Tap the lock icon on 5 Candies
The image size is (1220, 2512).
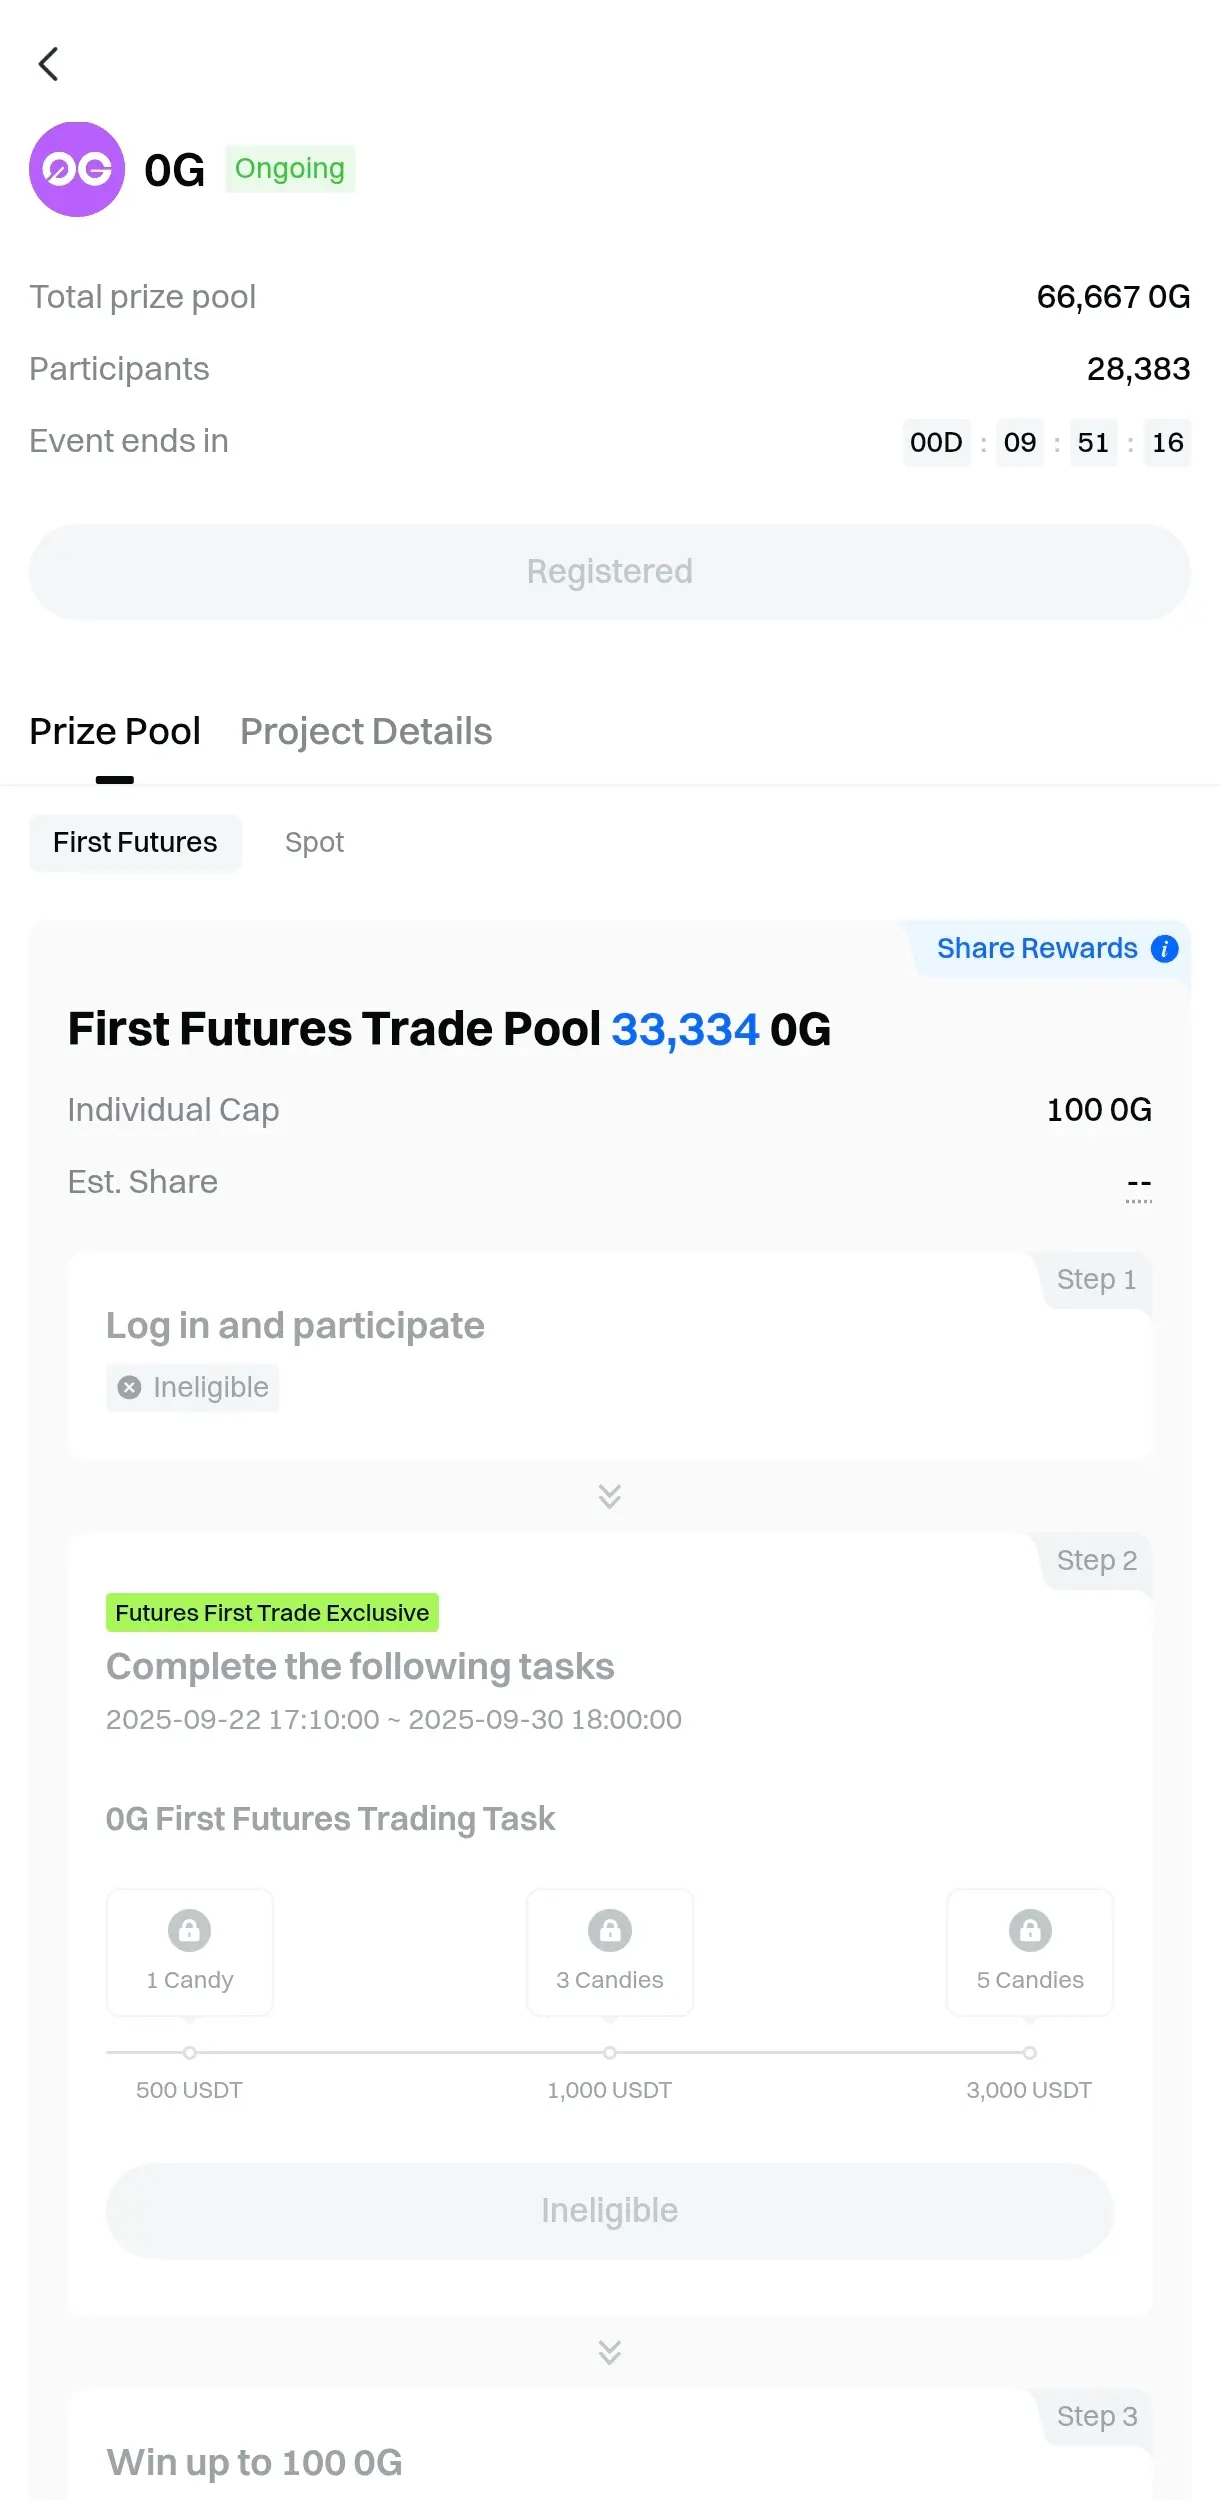point(1030,1930)
